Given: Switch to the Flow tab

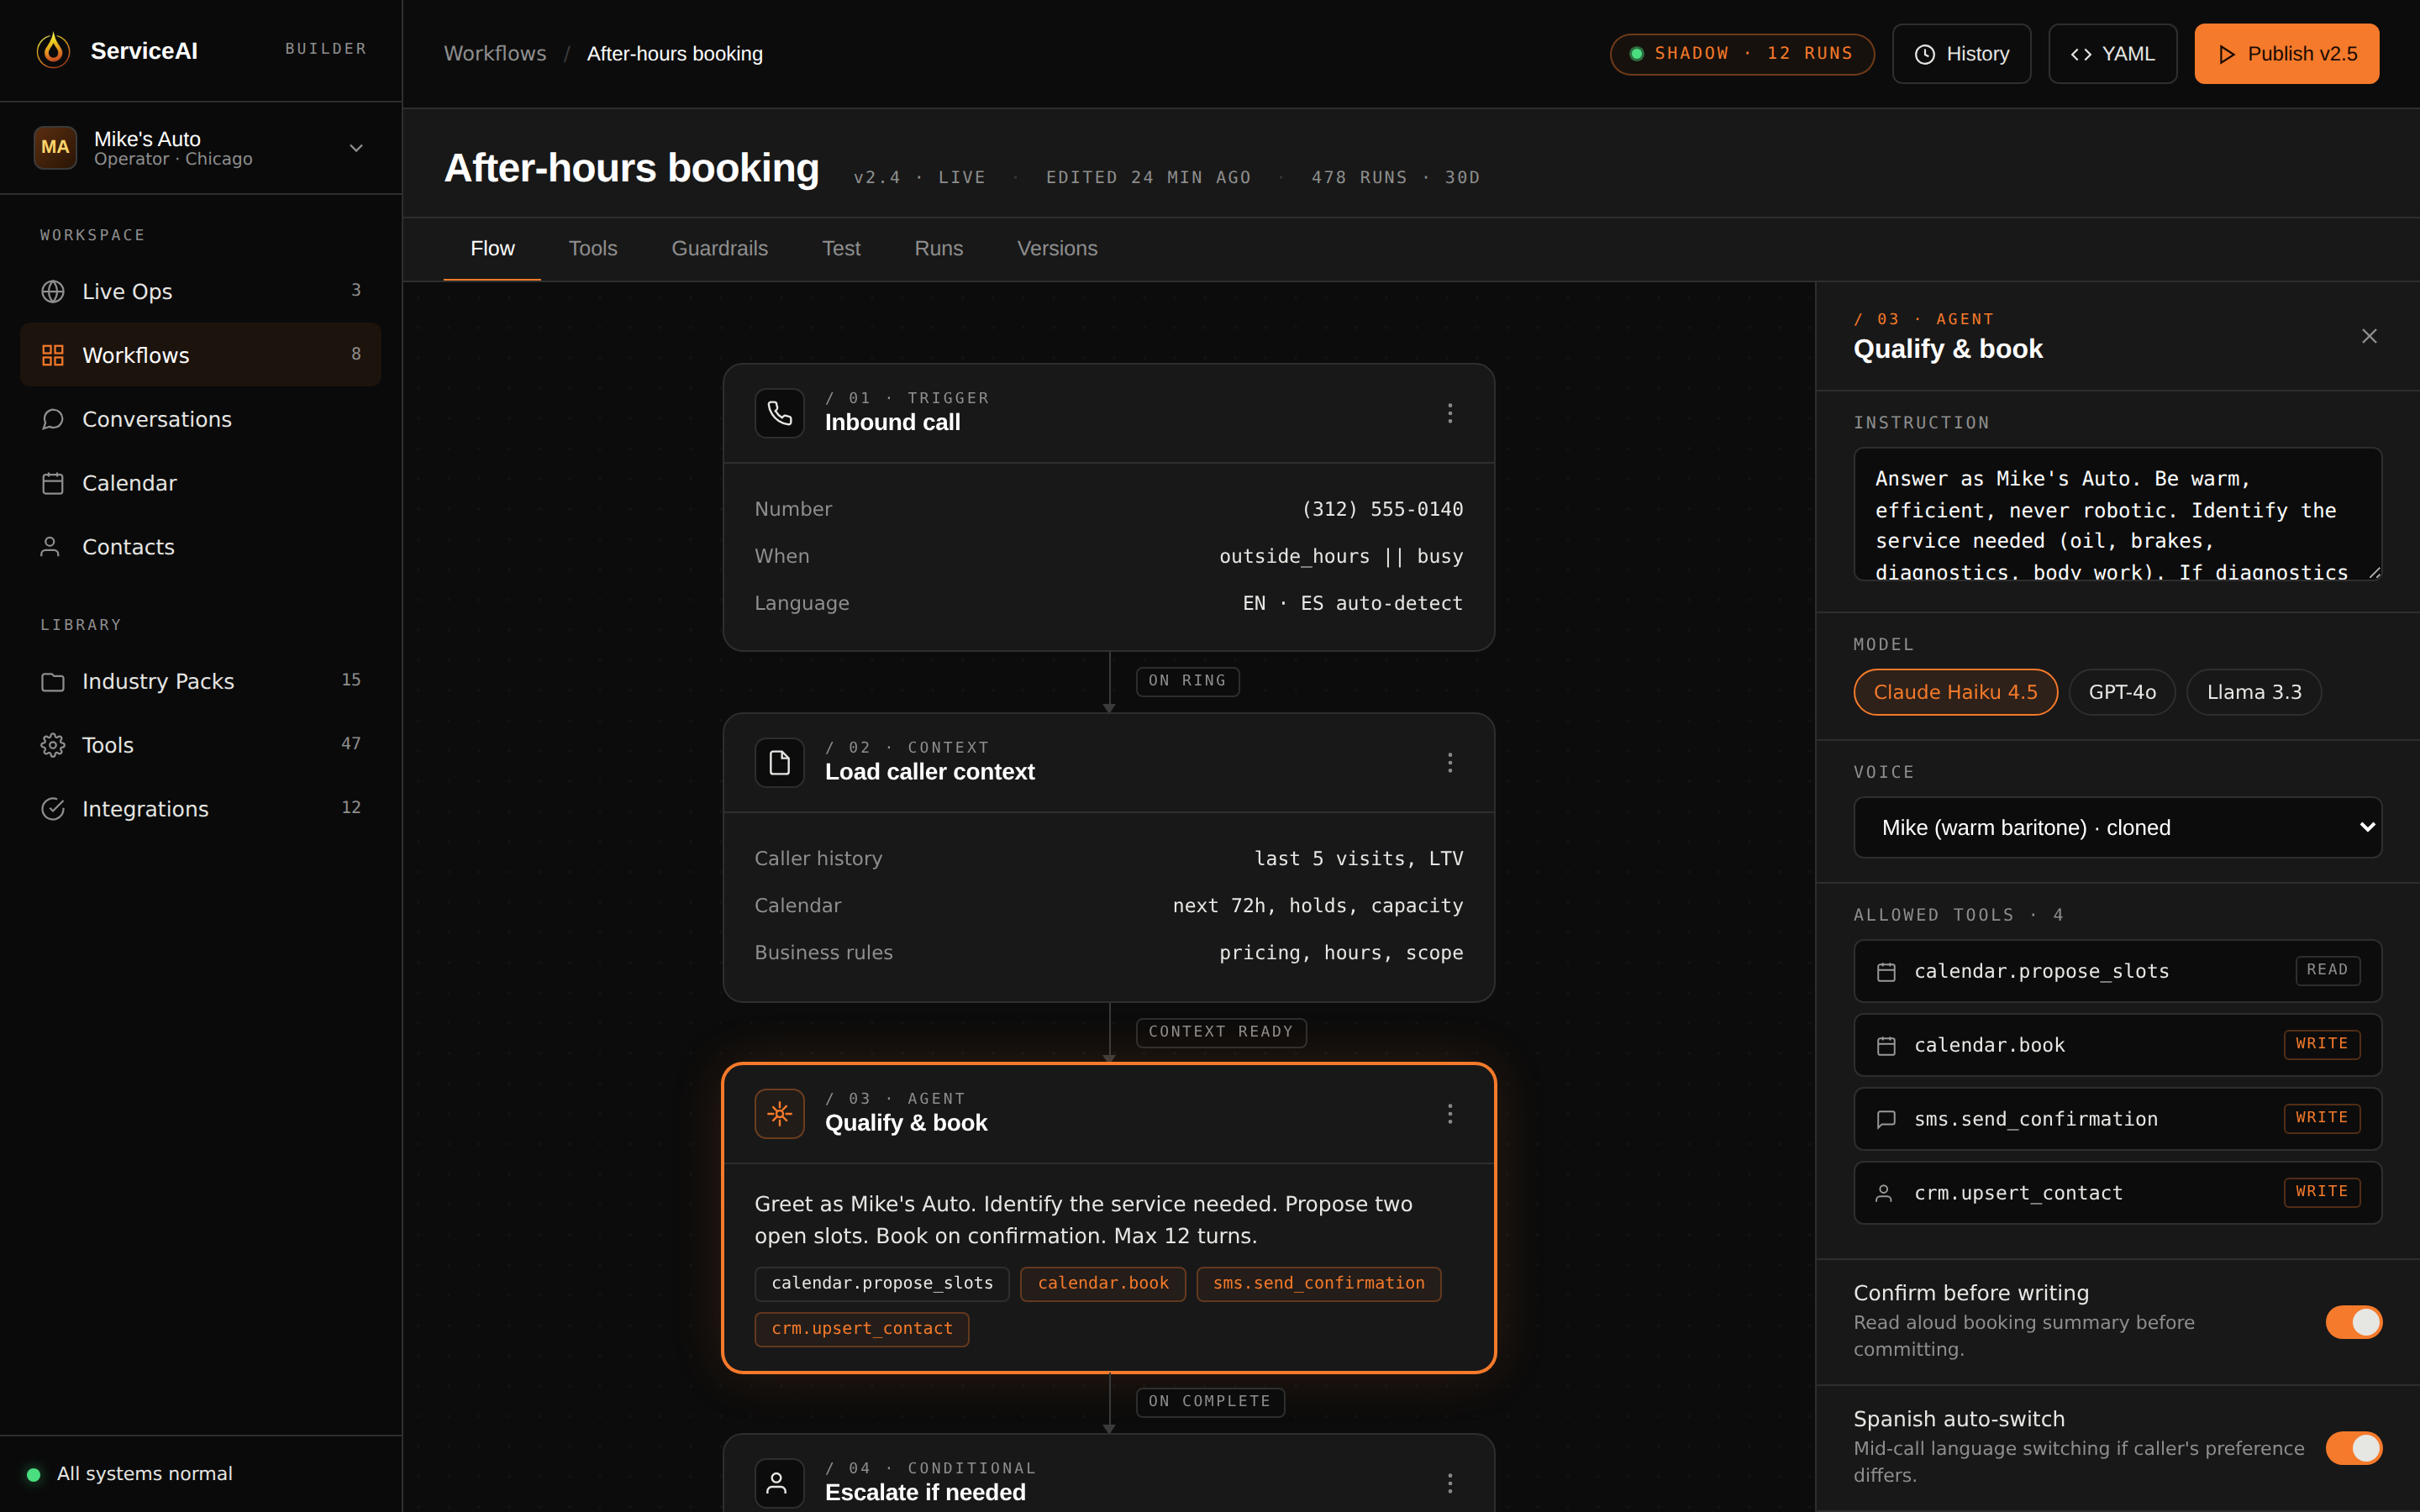Looking at the screenshot, I should pyautogui.click(x=492, y=249).
